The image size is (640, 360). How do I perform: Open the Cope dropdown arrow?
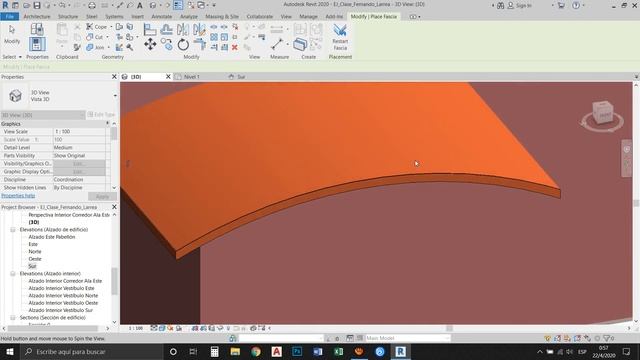[111, 27]
